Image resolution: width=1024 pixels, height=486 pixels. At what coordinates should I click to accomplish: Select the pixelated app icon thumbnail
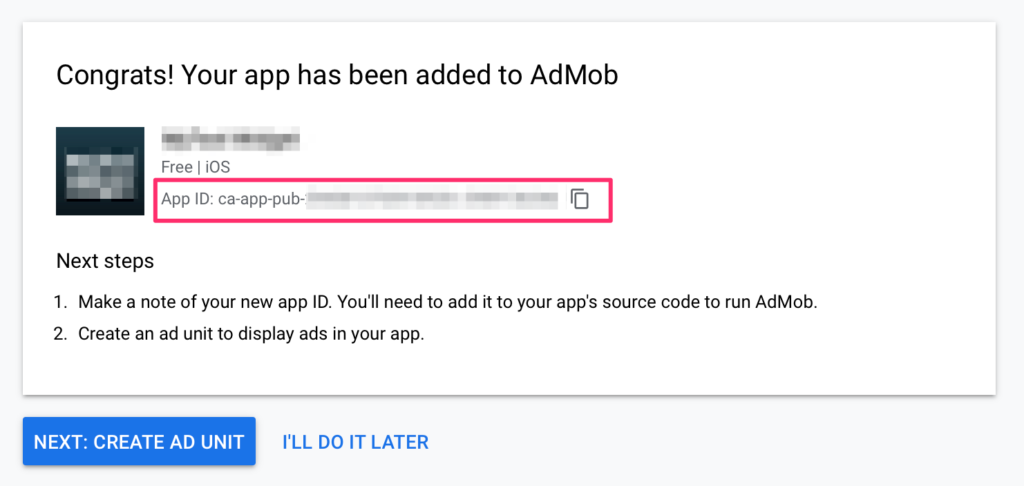[100, 171]
